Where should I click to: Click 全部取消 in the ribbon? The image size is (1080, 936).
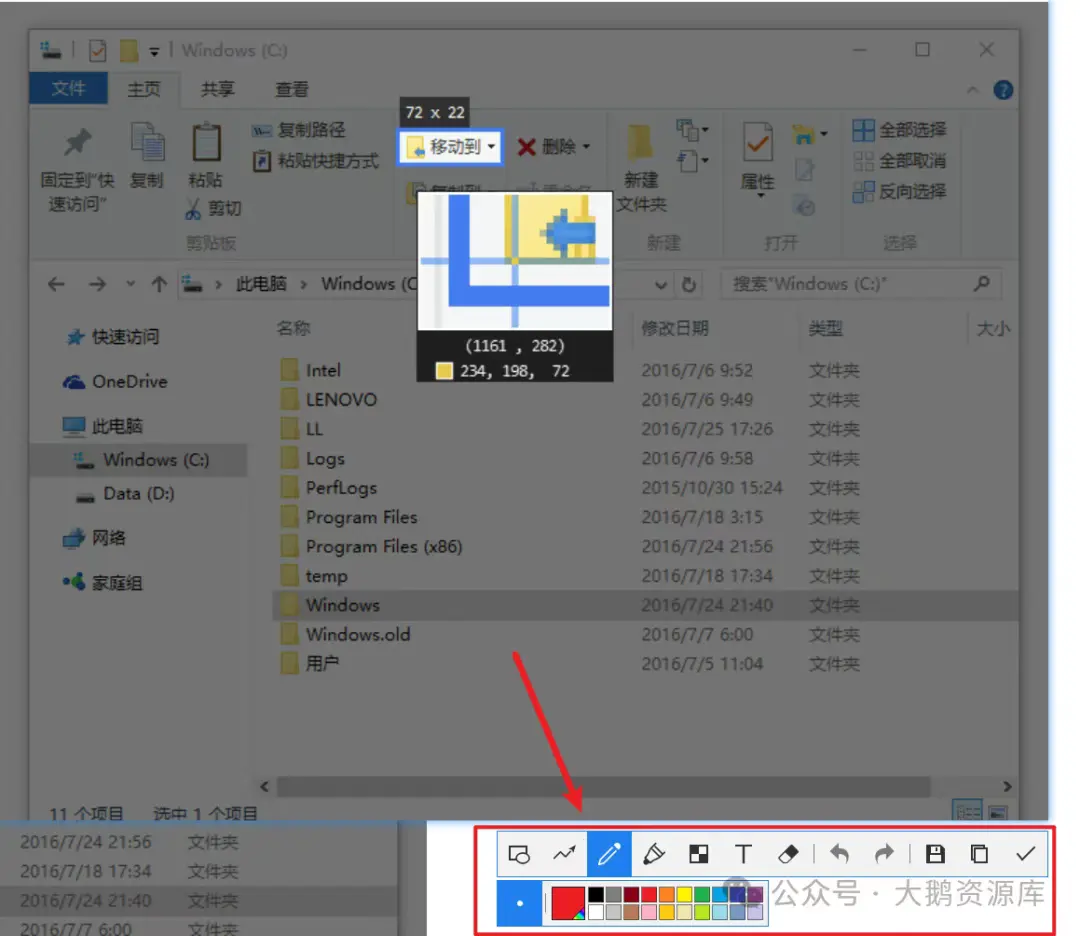899,161
